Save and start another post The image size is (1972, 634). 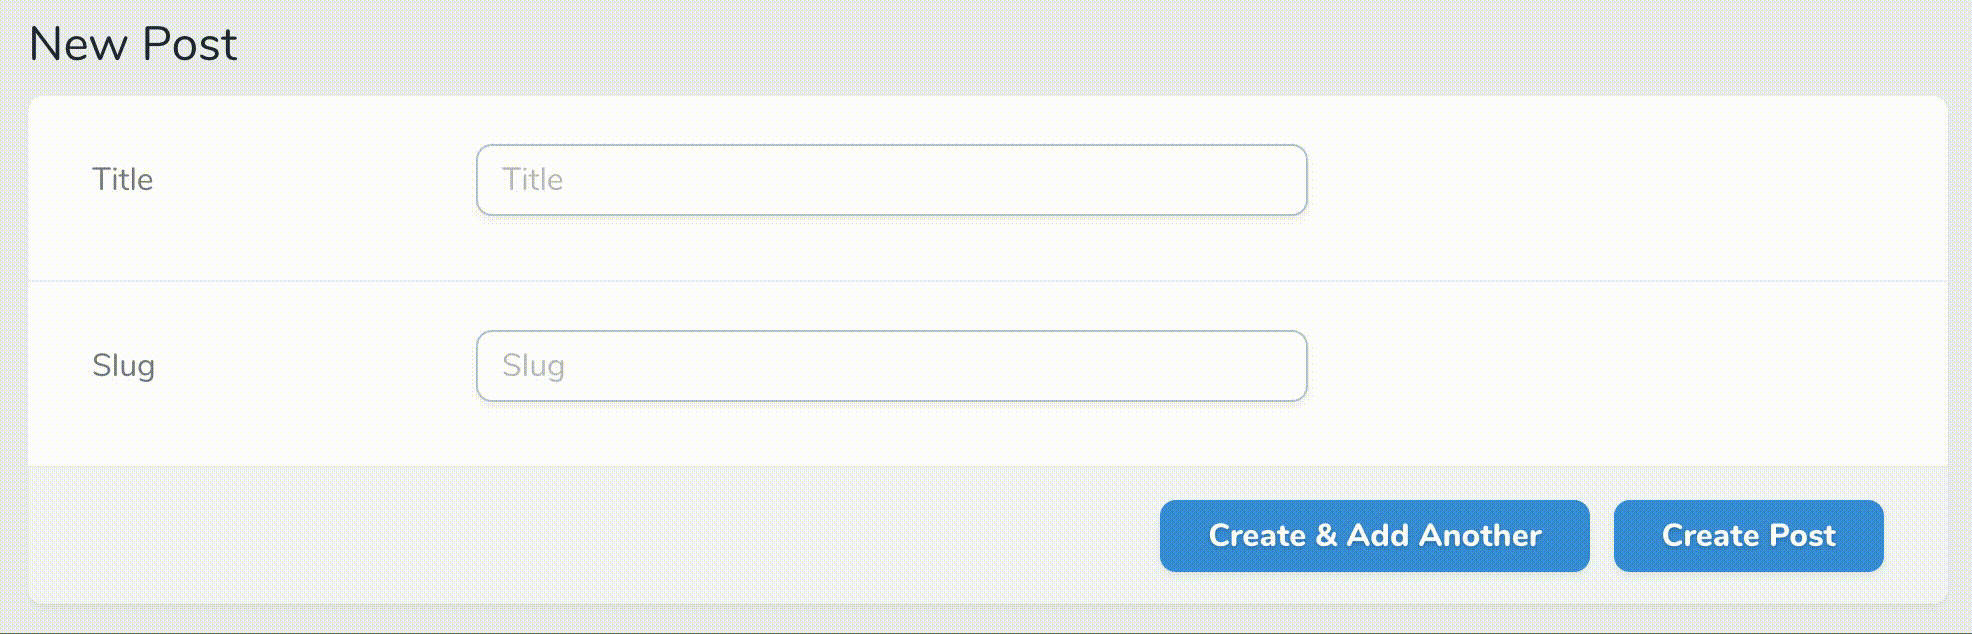click(1374, 536)
